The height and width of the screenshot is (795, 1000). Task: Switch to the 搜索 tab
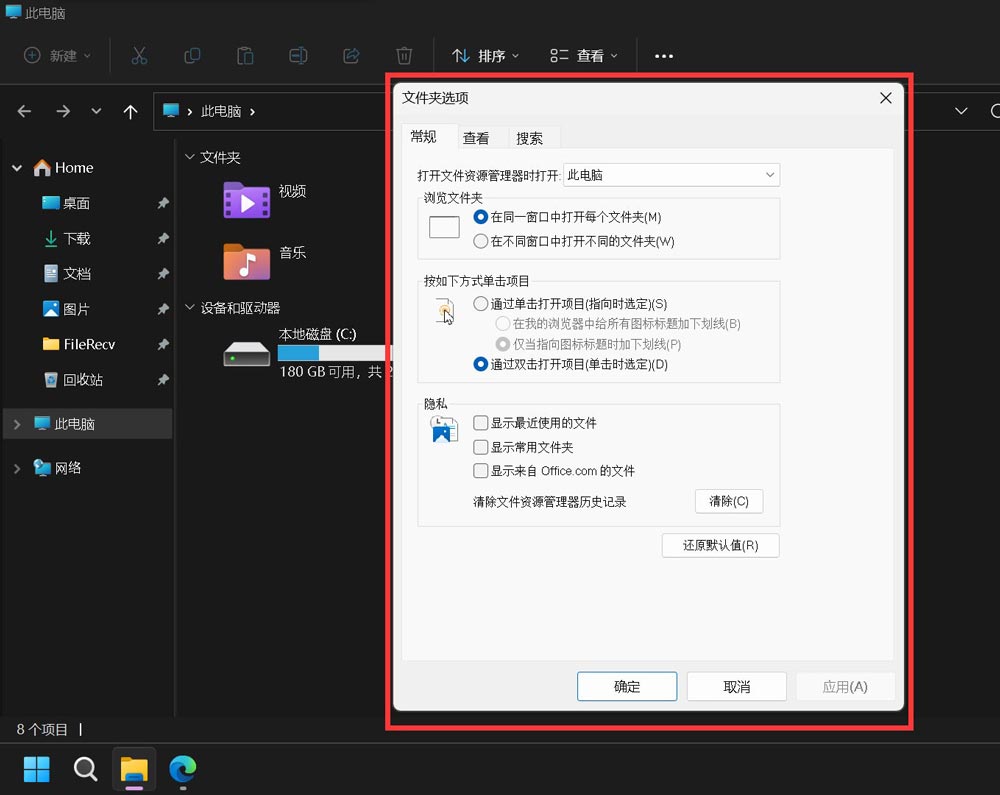[530, 136]
